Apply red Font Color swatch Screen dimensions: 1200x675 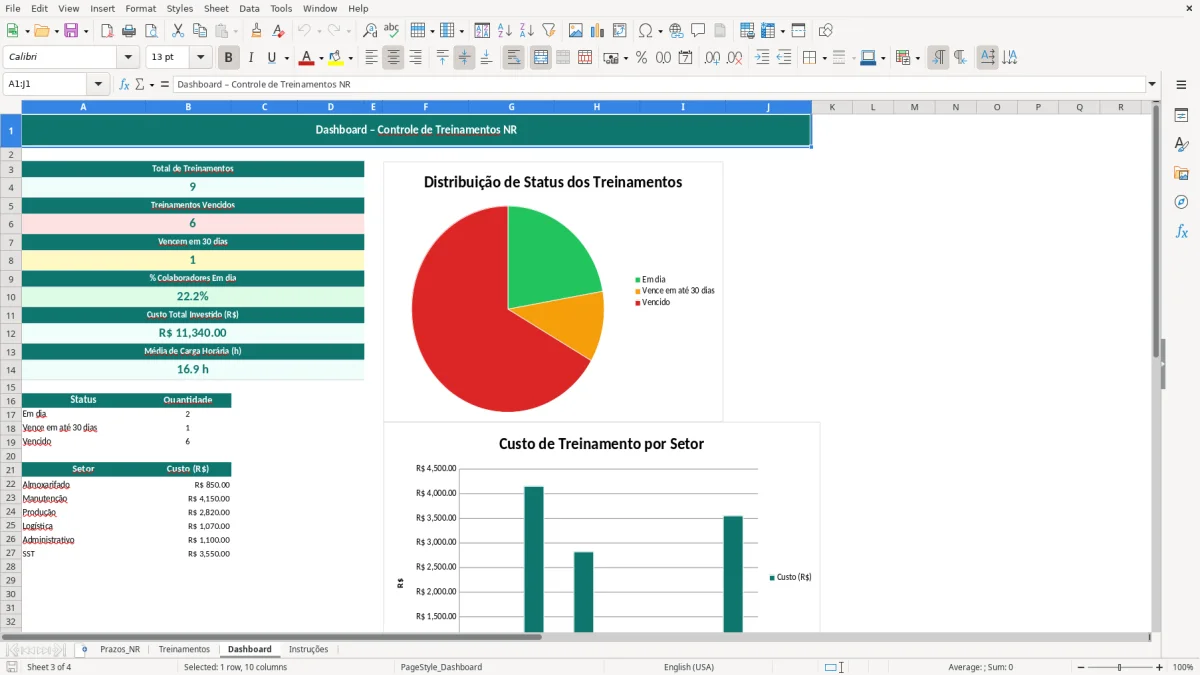click(x=307, y=58)
